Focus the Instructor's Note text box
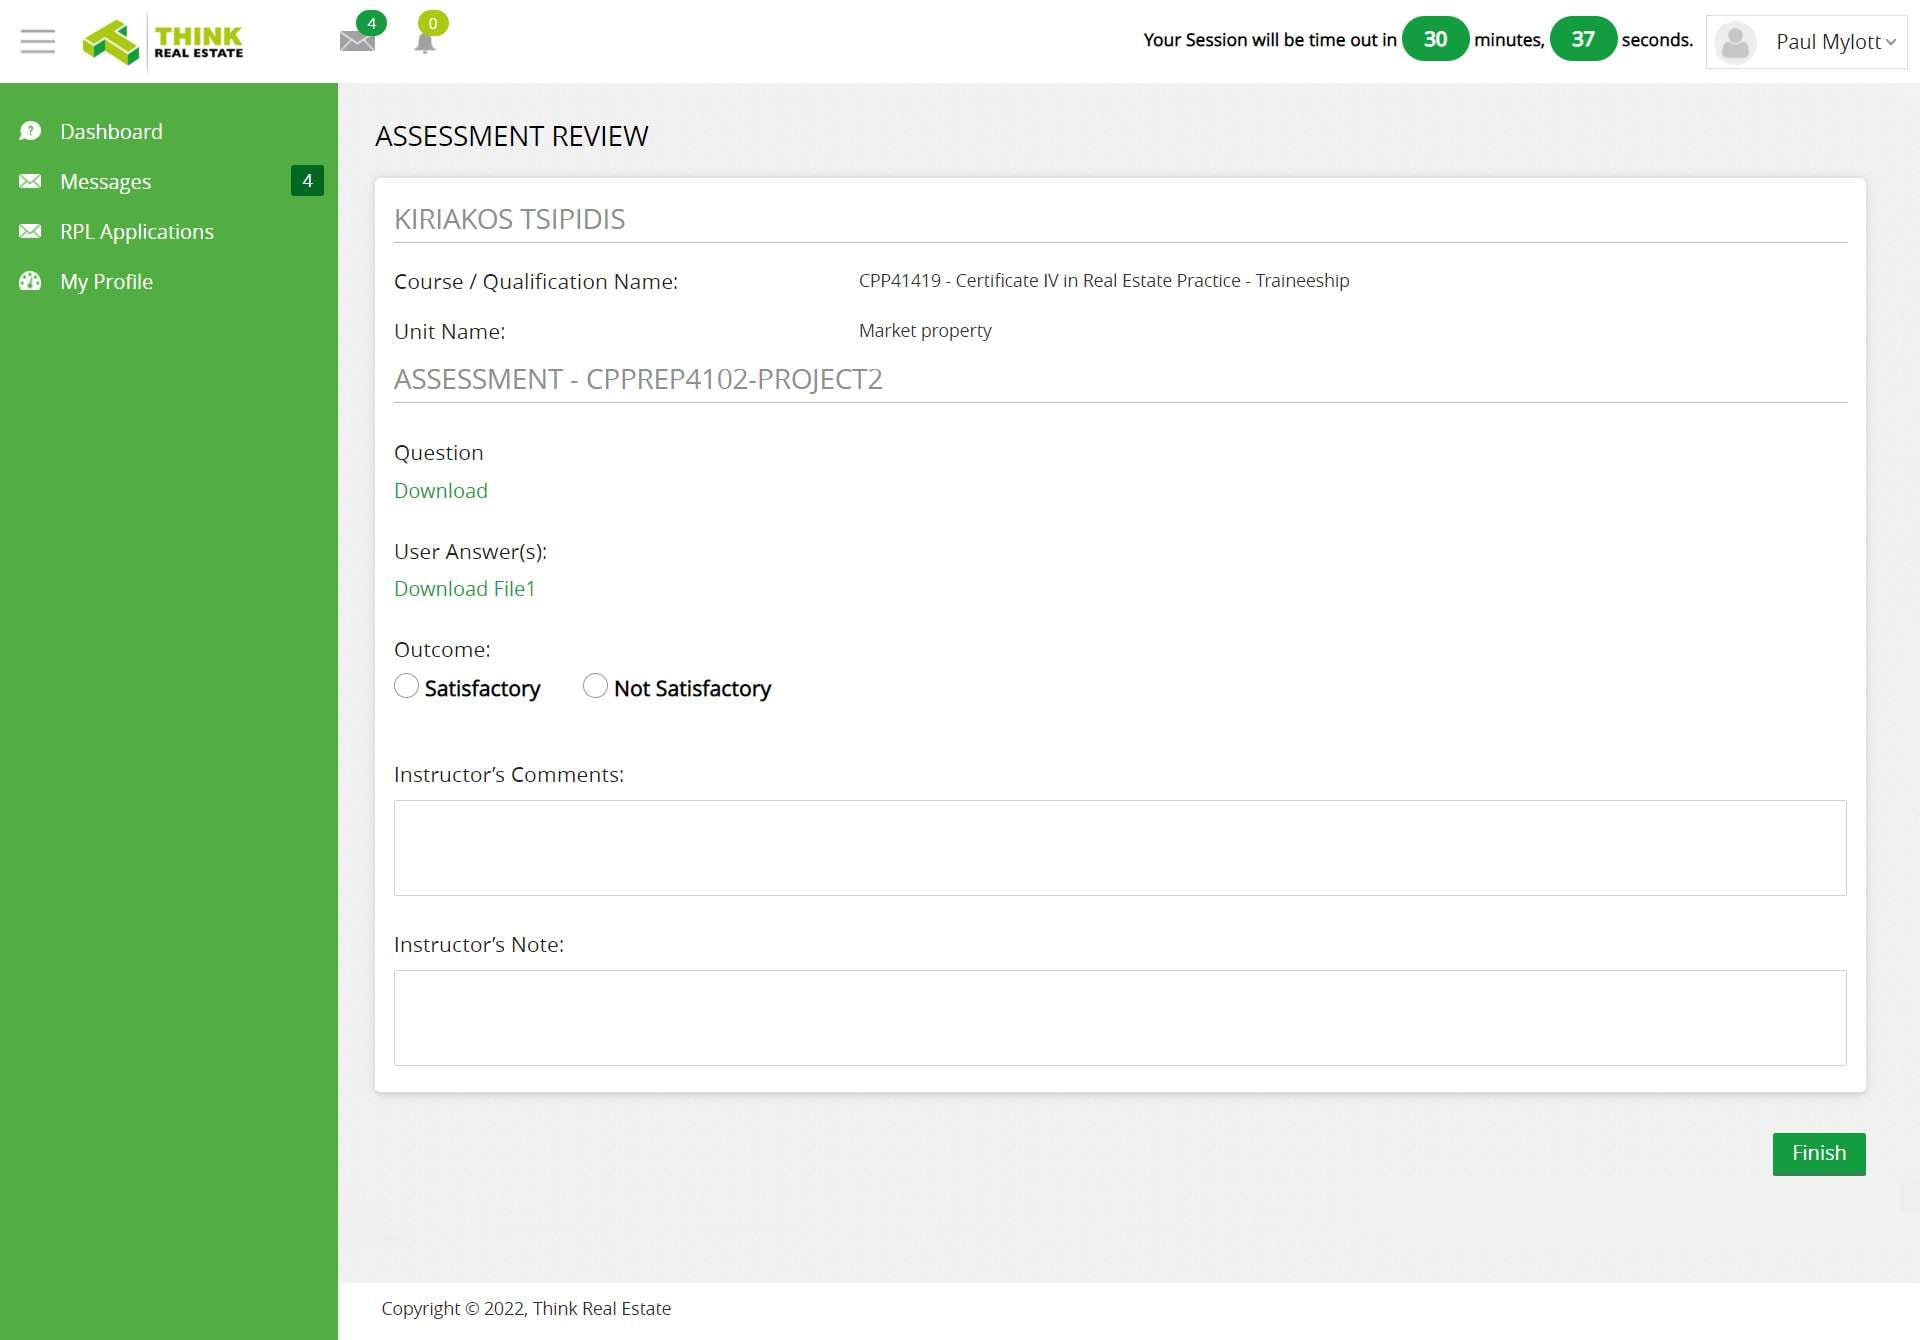Viewport: 1920px width, 1340px height. [x=1120, y=1018]
